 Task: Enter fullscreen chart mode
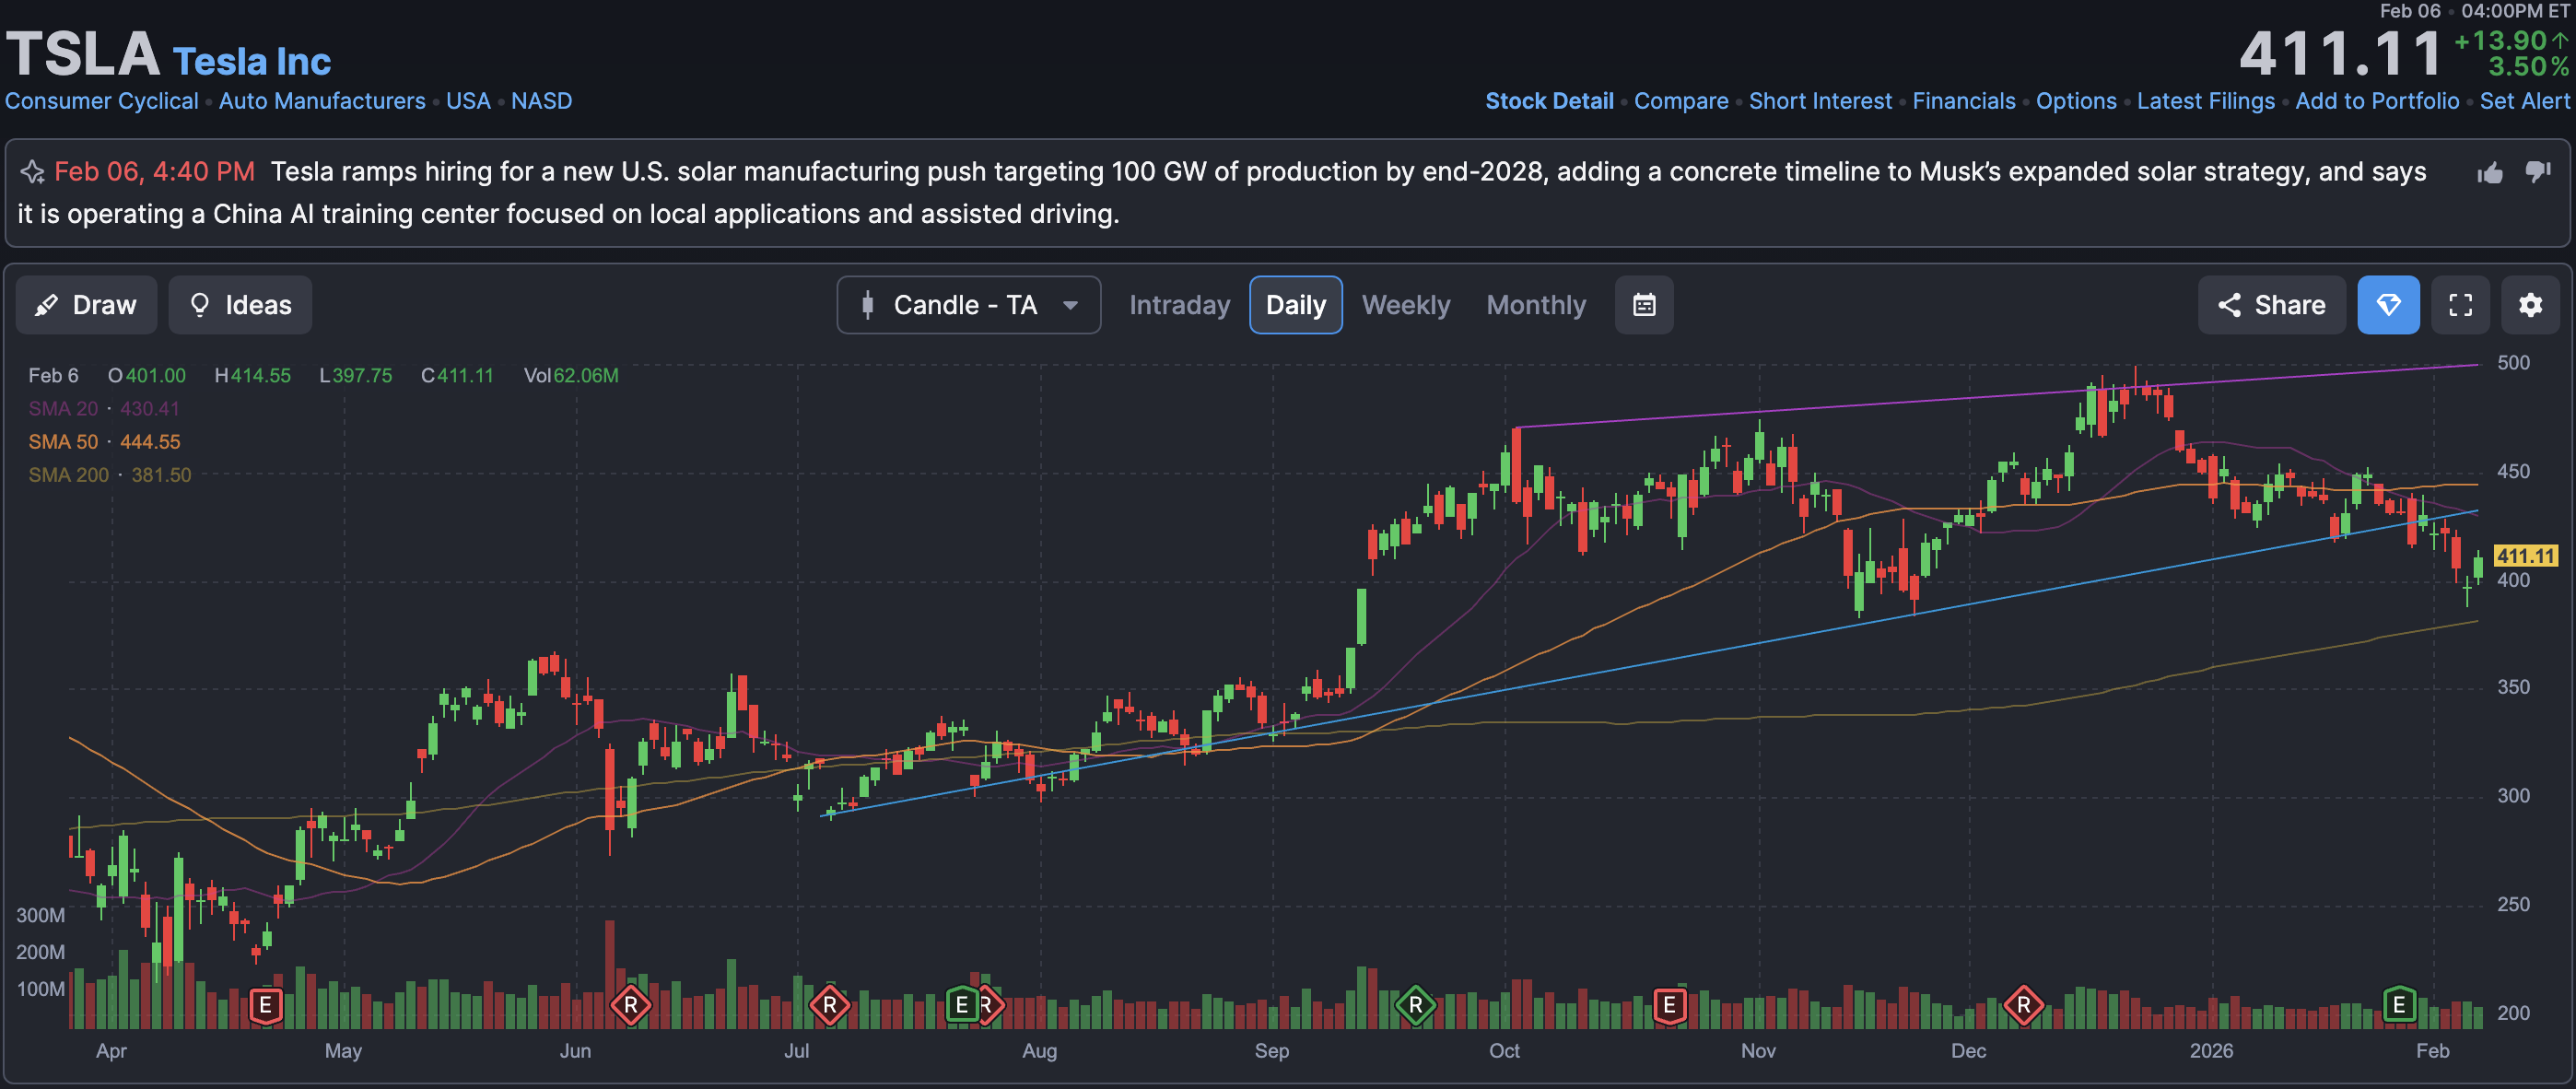click(2460, 305)
